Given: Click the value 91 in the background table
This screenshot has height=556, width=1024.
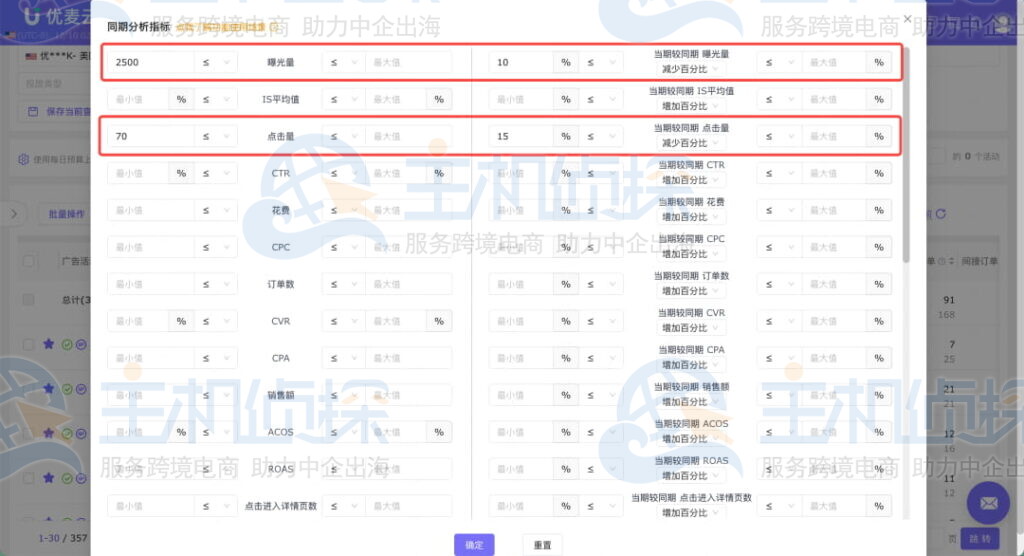Looking at the screenshot, I should (949, 300).
